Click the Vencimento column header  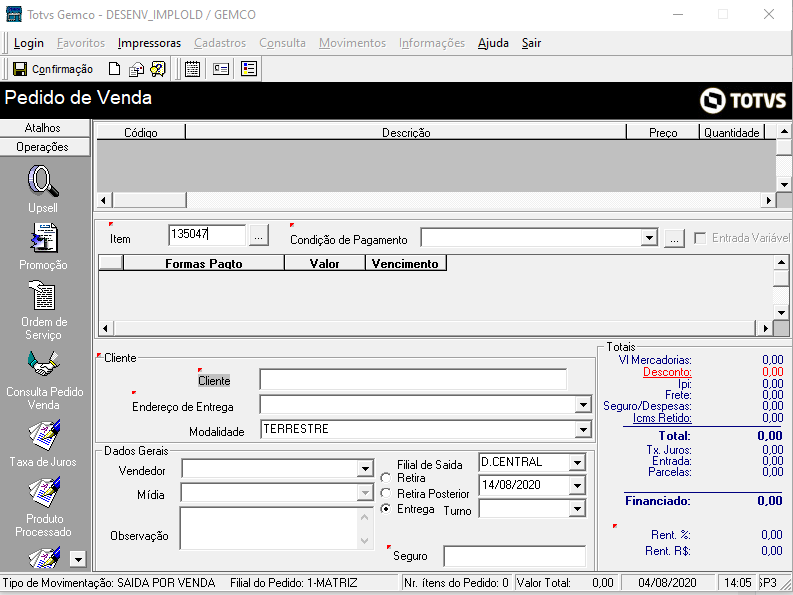406,263
